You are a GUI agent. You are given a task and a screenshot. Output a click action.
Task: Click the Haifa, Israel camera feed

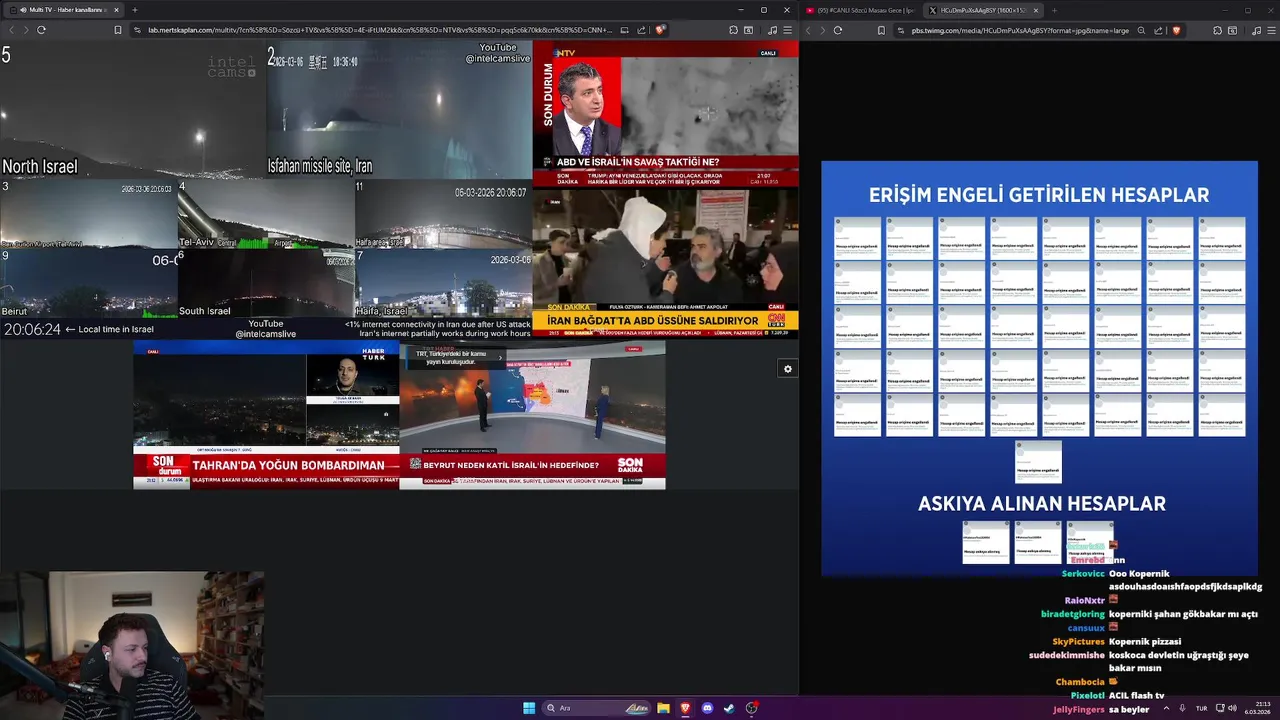(443, 283)
